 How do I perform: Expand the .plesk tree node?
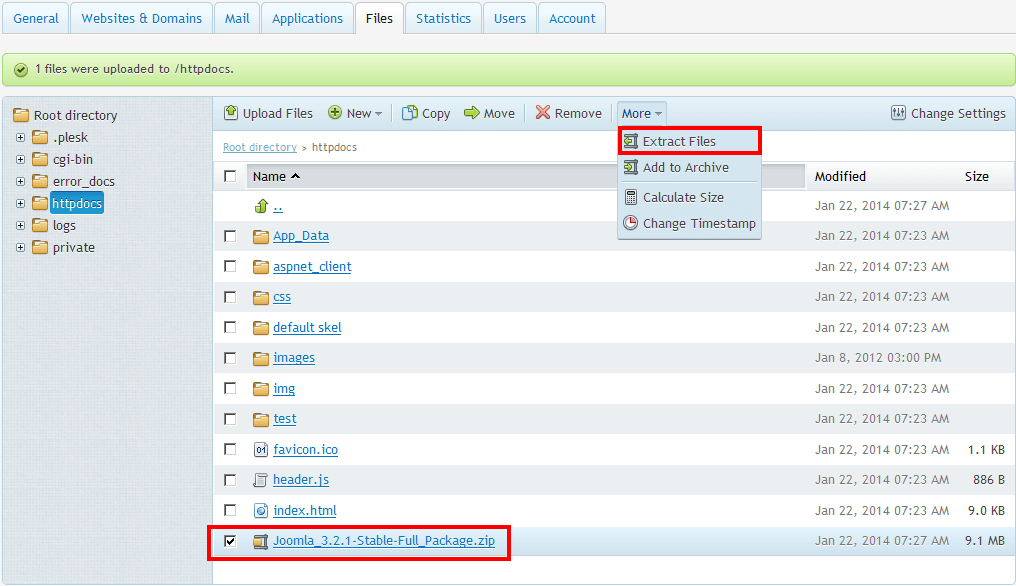pyautogui.click(x=20, y=137)
